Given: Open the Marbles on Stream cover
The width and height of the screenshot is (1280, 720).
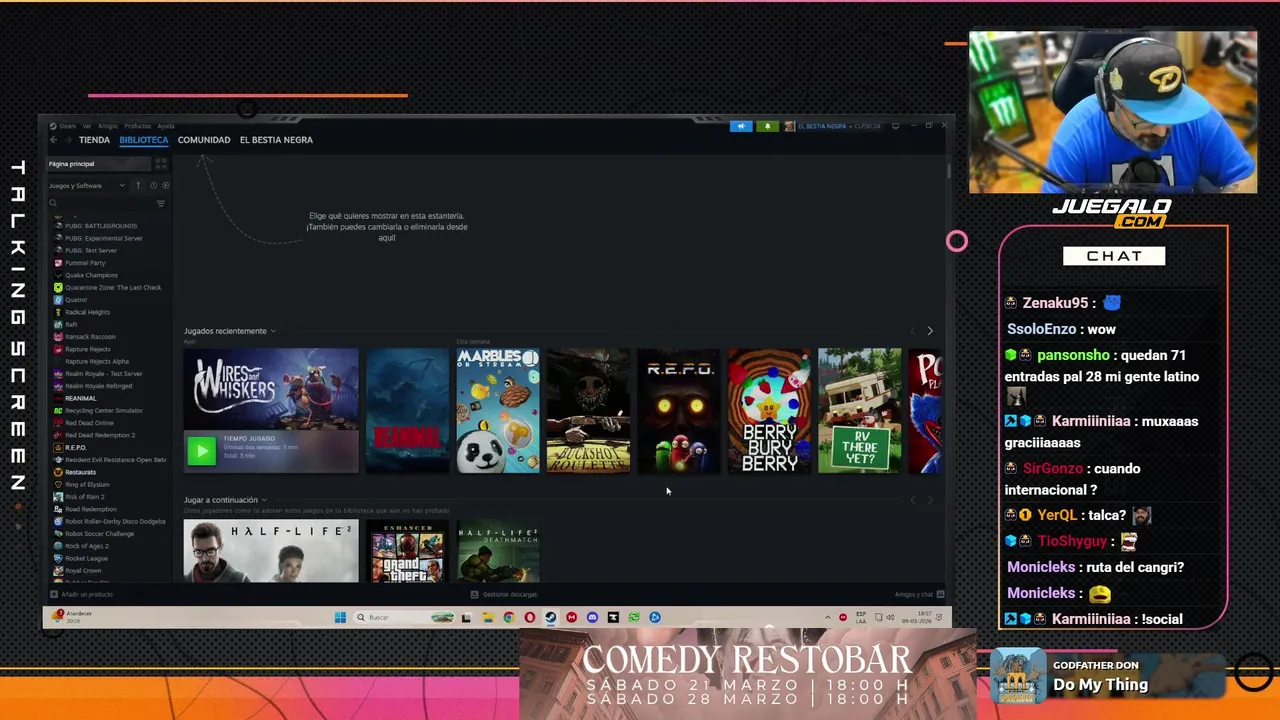Looking at the screenshot, I should (498, 411).
